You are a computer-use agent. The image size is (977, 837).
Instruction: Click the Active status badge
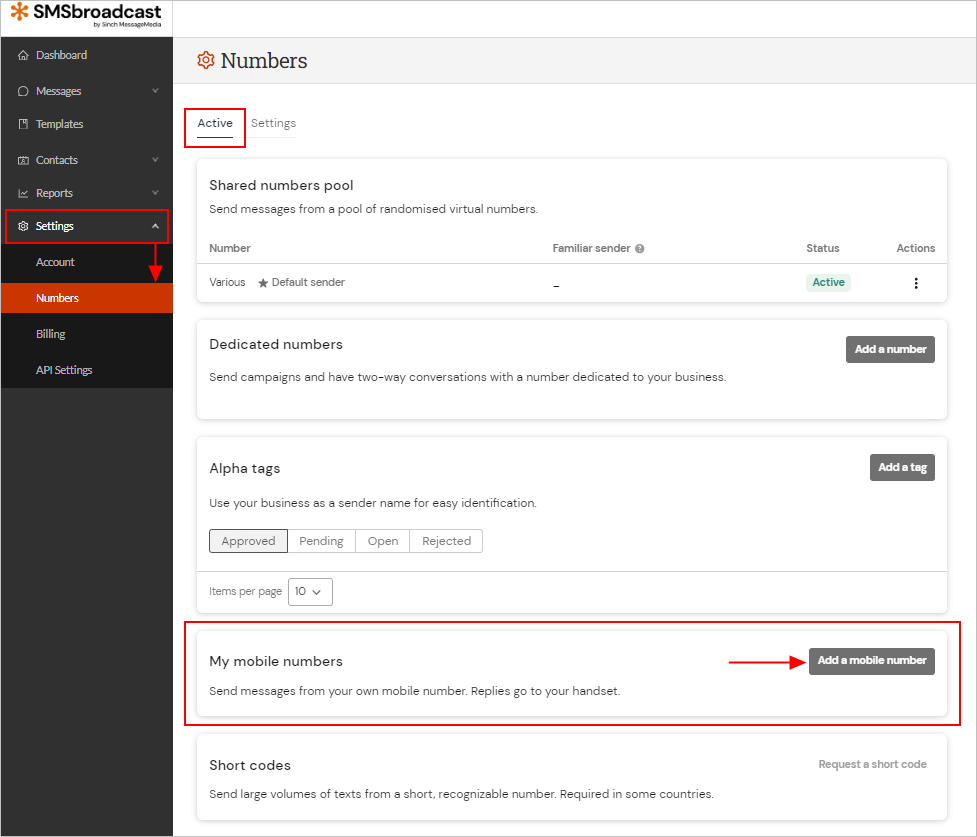(x=828, y=282)
